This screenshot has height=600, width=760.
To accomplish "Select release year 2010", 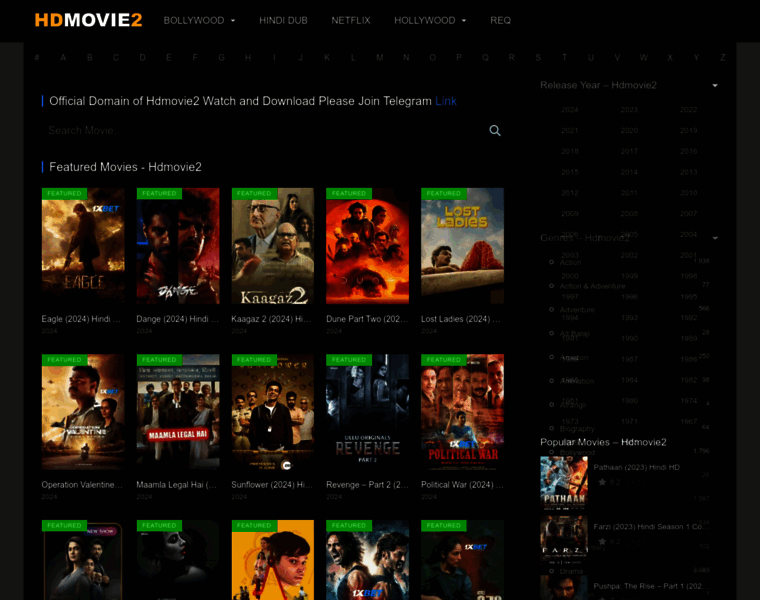I will (x=688, y=193).
